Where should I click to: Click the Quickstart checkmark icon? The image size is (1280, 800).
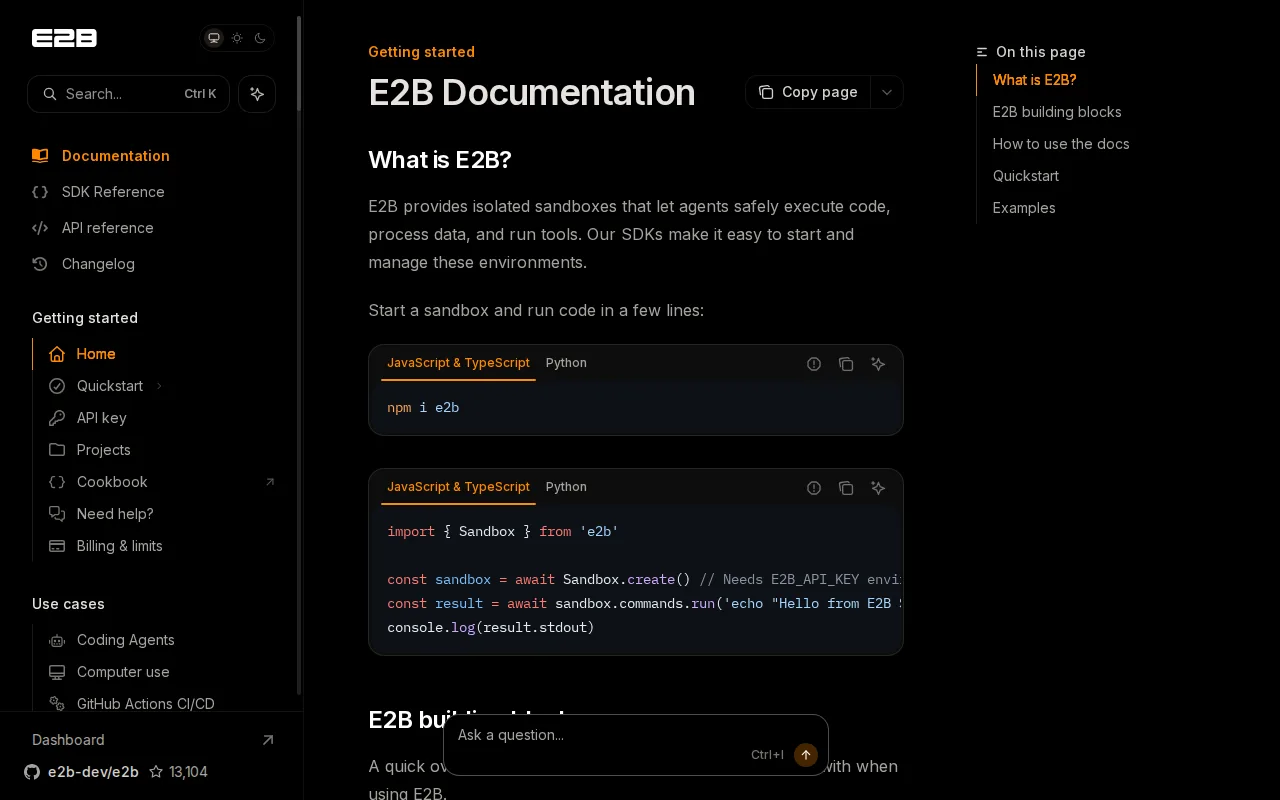(x=57, y=386)
